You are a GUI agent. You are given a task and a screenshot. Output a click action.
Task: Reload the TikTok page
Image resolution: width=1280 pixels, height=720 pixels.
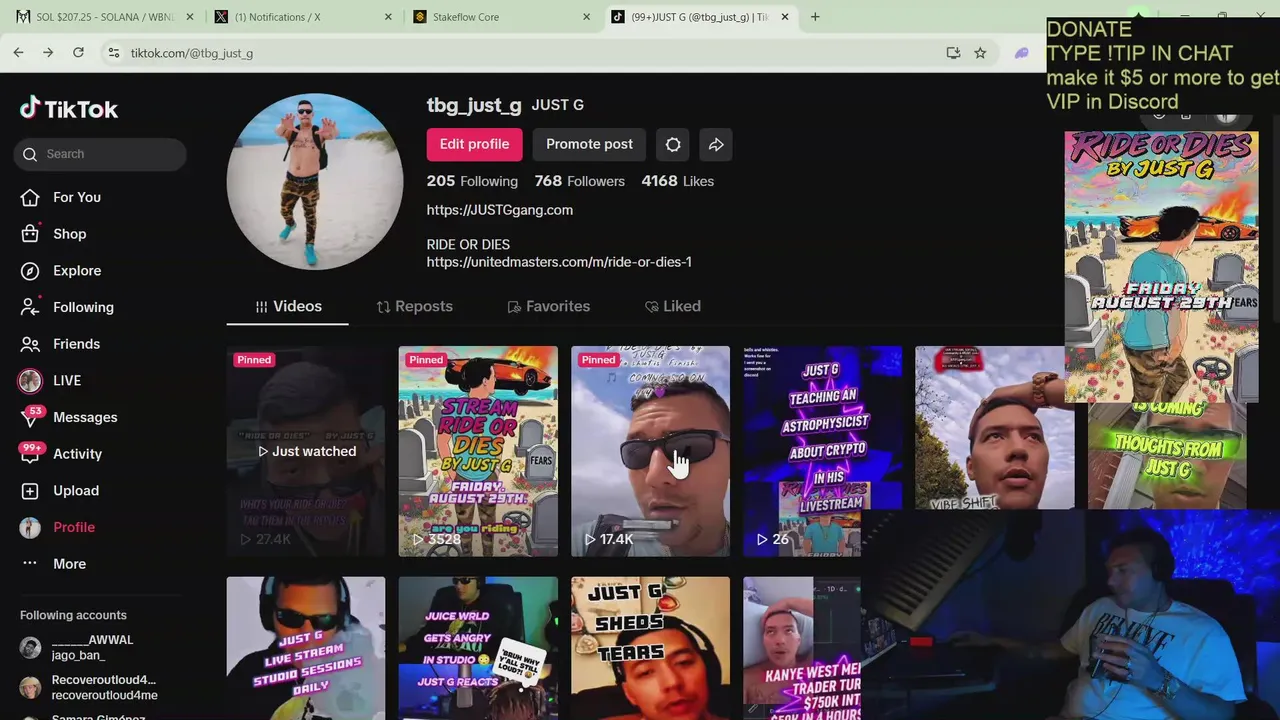coord(78,53)
